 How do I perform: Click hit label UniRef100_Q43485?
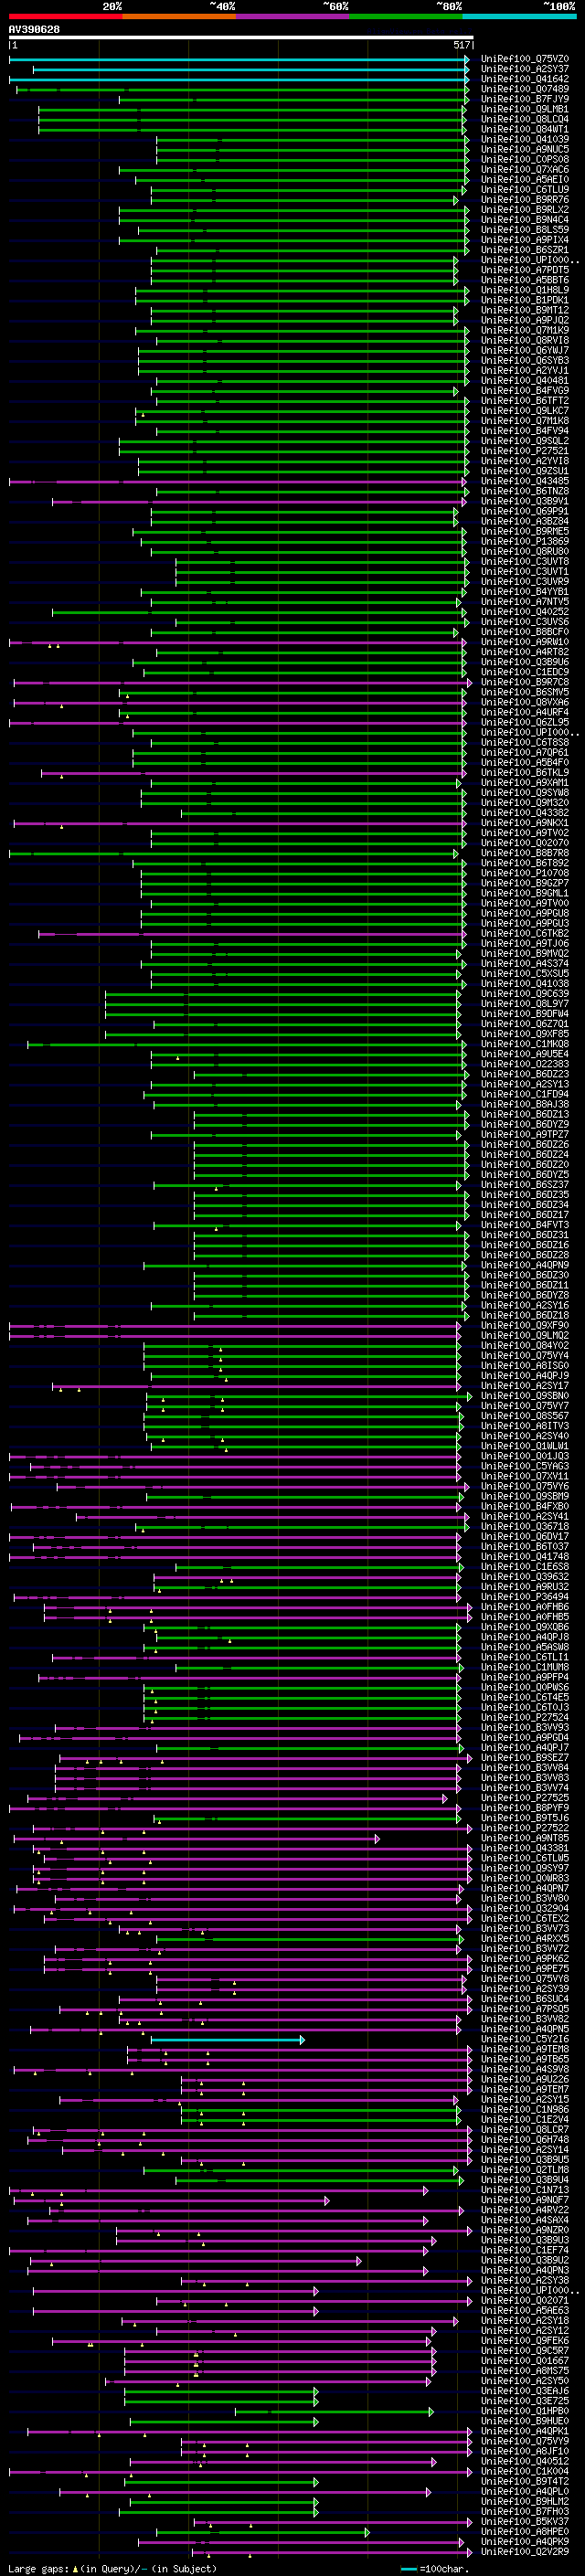[x=524, y=481]
